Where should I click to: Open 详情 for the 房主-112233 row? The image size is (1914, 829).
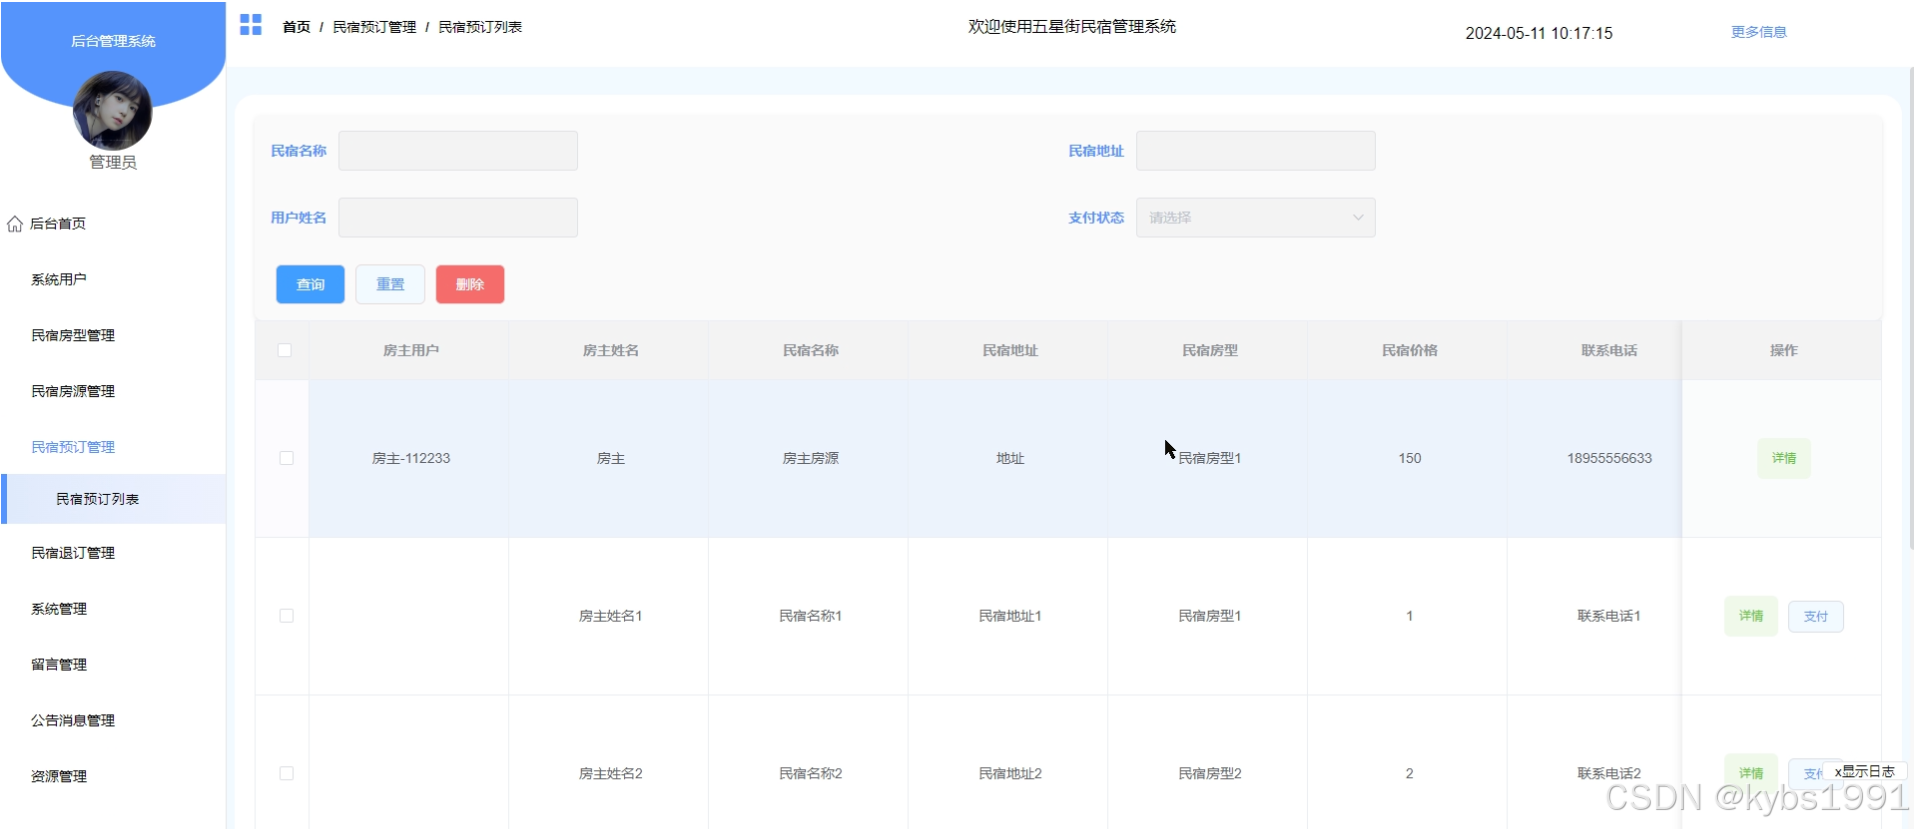click(x=1784, y=459)
